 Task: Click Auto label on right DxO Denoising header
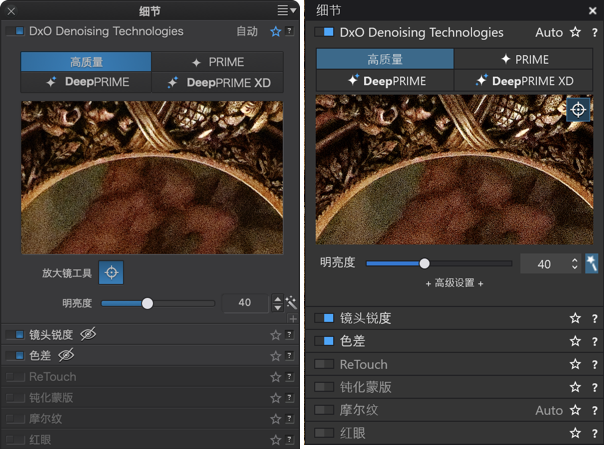(549, 33)
